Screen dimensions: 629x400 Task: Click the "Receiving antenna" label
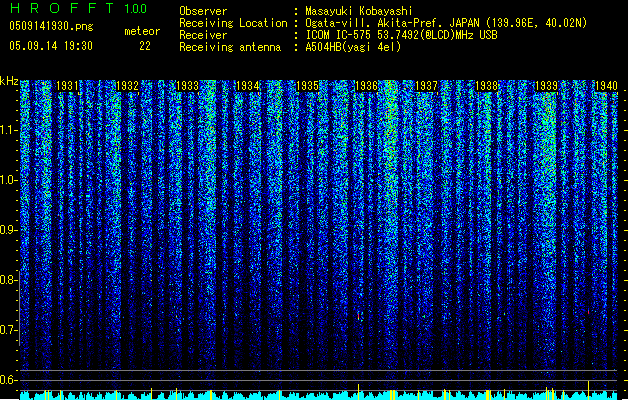[x=230, y=47]
